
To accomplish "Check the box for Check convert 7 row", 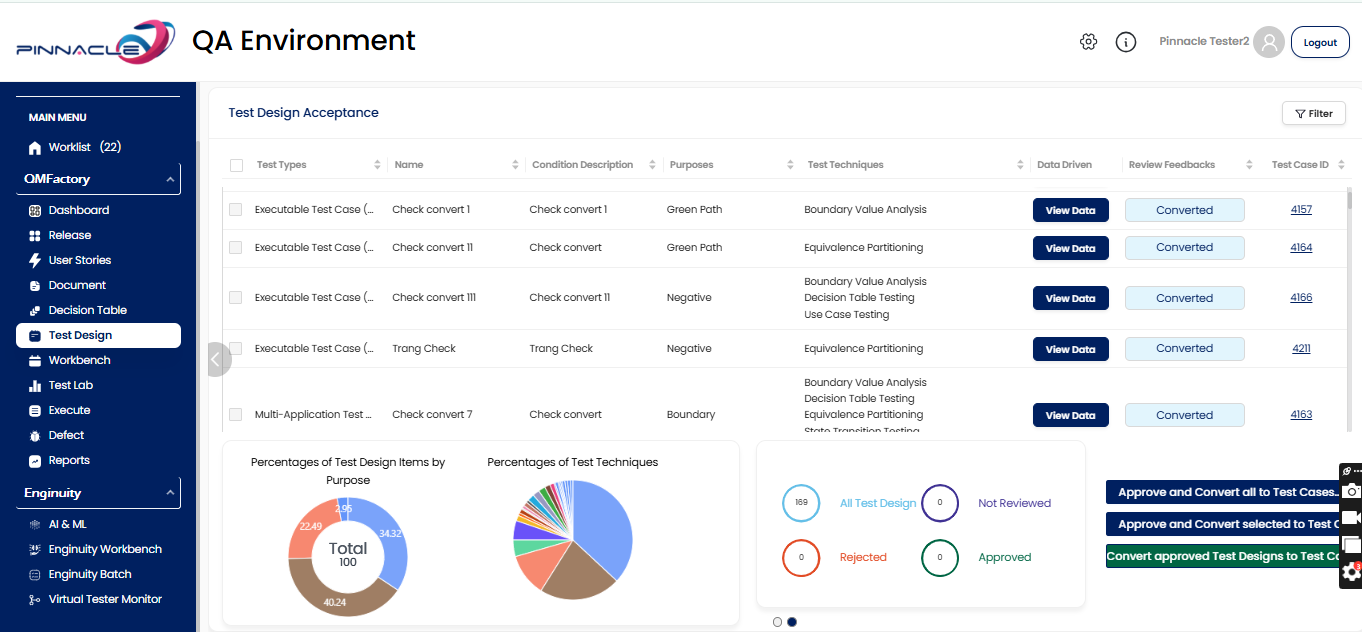I will [235, 414].
